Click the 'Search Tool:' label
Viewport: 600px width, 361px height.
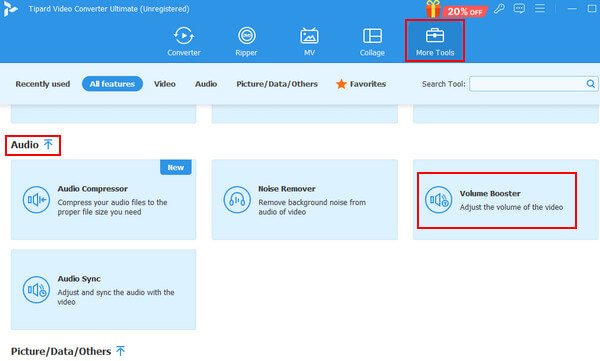[x=443, y=84]
